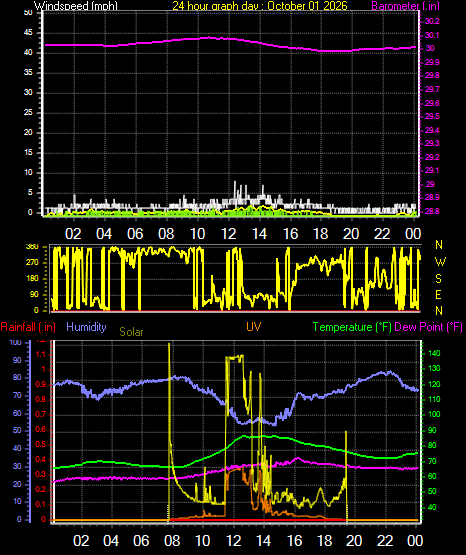Click hour 14 label under bottom humidity chart

pyautogui.click(x=263, y=540)
